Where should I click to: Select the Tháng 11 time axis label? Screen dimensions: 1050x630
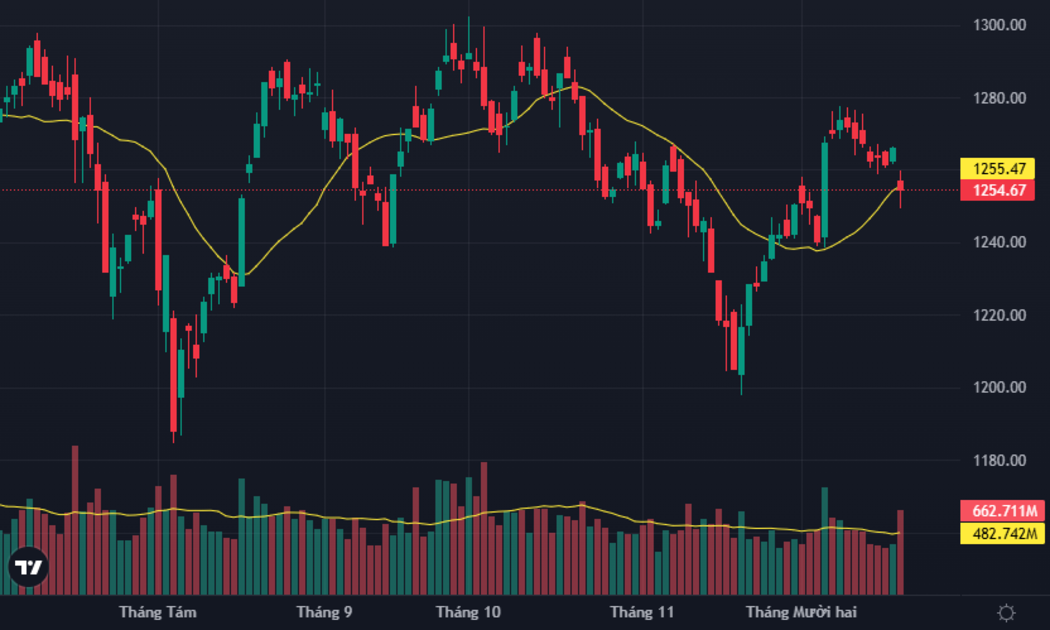(642, 612)
